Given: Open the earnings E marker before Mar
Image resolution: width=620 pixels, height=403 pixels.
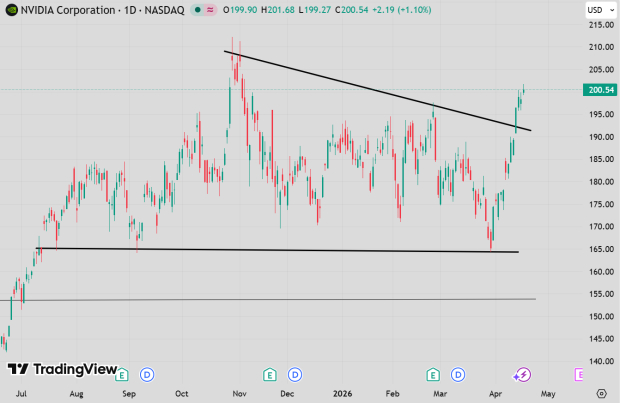Looking at the screenshot, I should (433, 375).
